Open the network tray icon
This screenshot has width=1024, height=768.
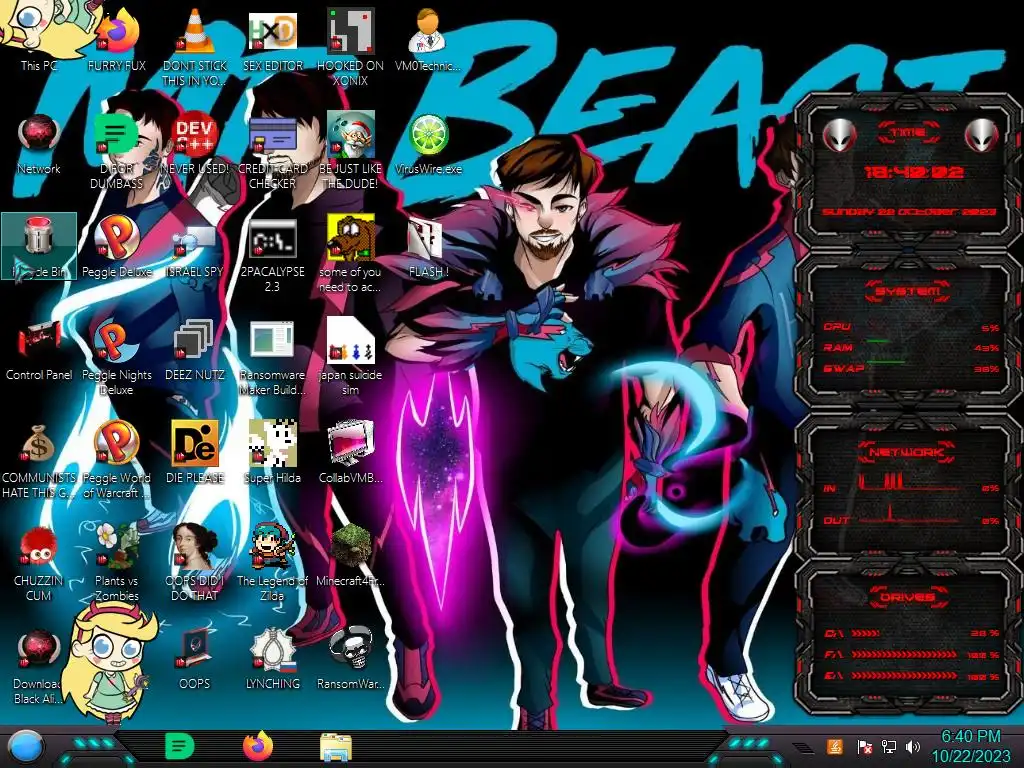[x=889, y=746]
